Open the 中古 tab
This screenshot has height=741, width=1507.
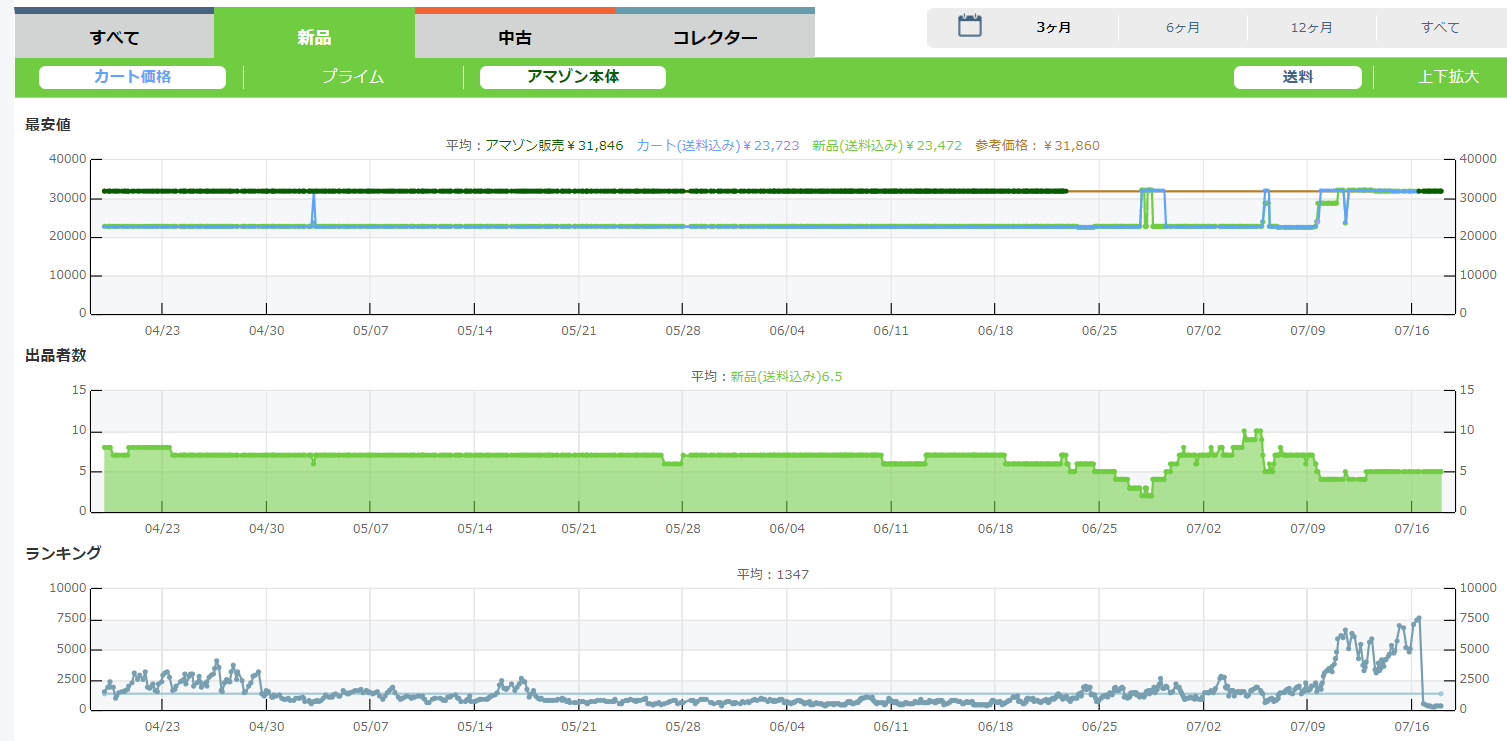click(515, 38)
